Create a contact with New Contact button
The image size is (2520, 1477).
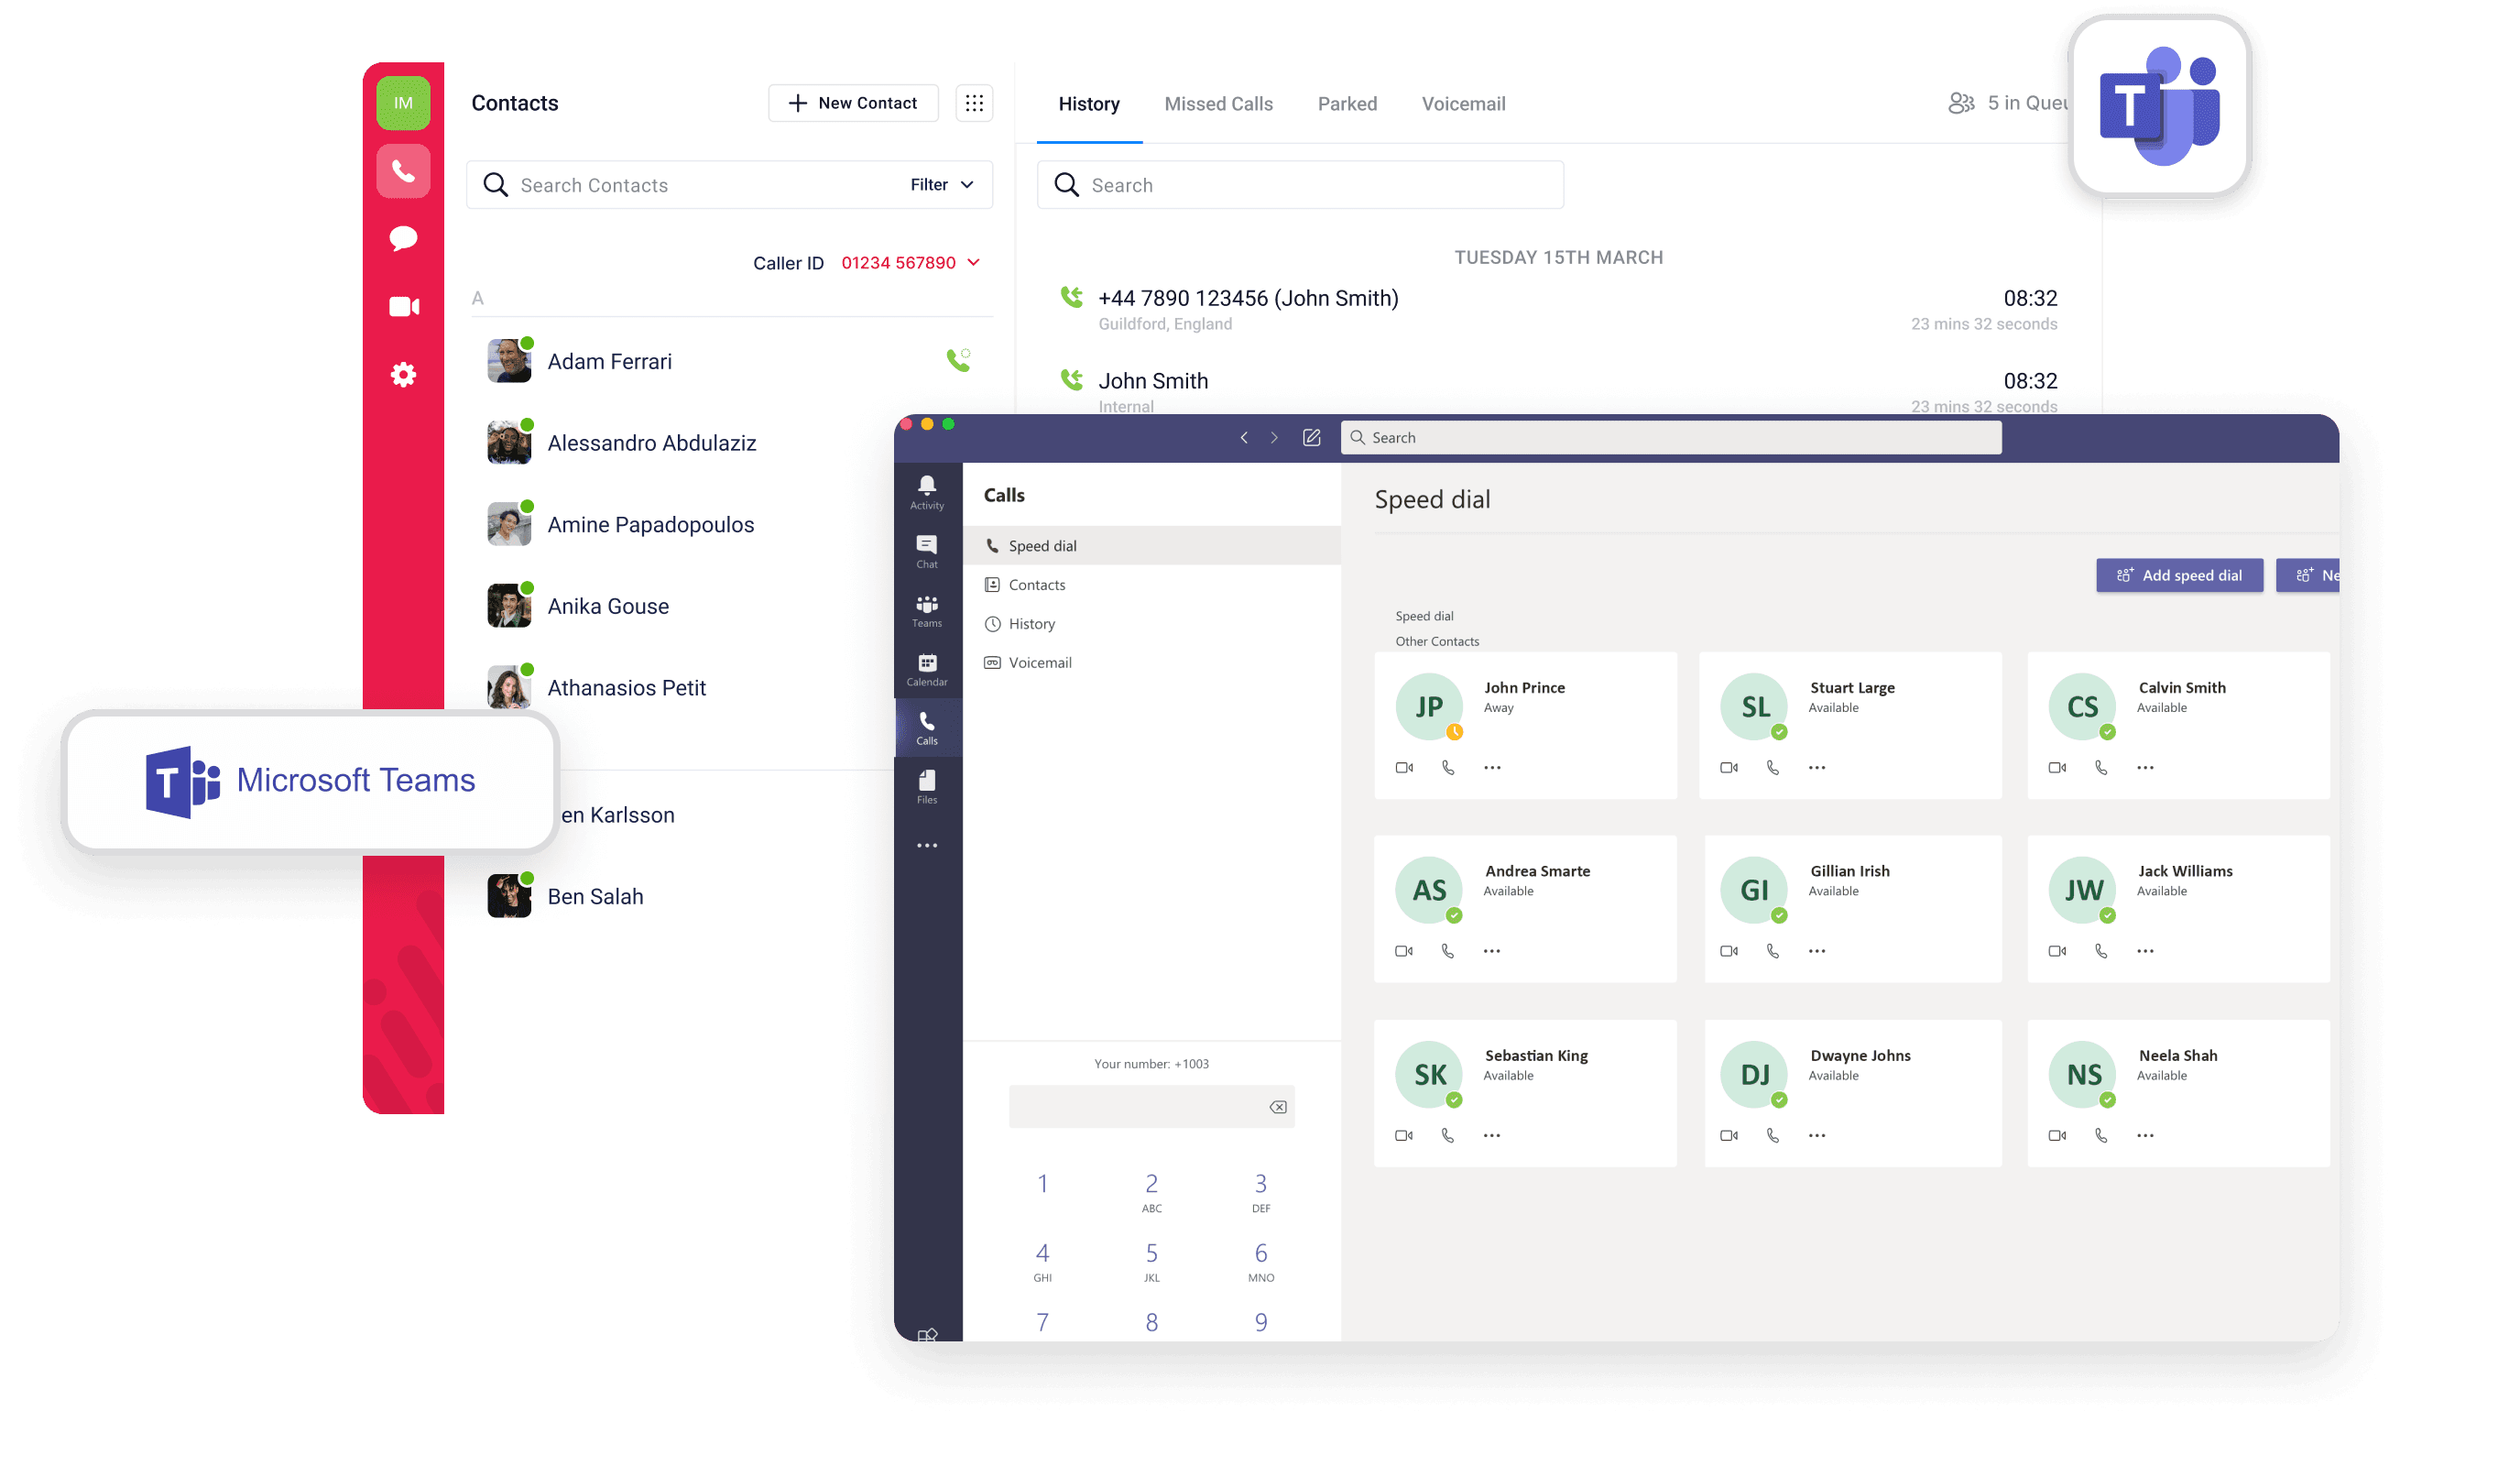853,102
